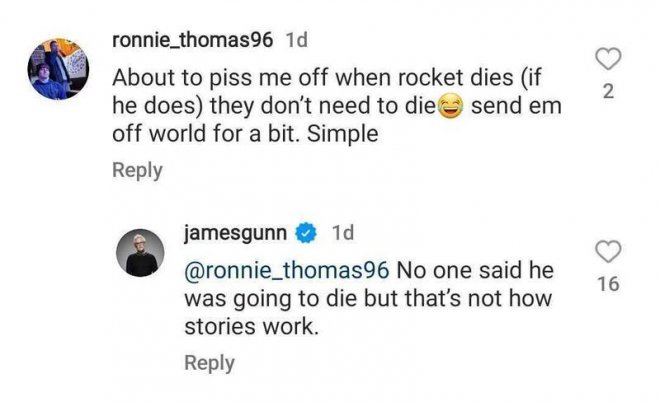
Task: Open the jamesgunn username link
Action: point(237,233)
